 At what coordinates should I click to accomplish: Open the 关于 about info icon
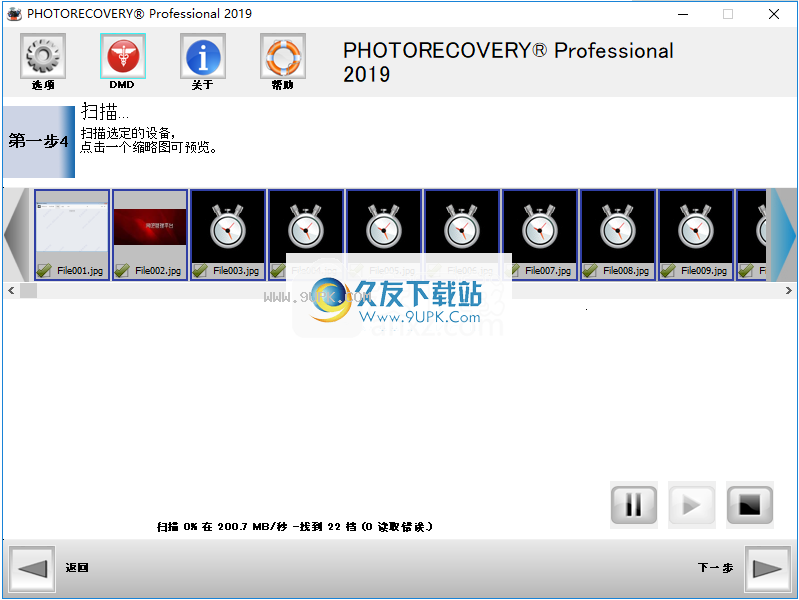pyautogui.click(x=203, y=56)
